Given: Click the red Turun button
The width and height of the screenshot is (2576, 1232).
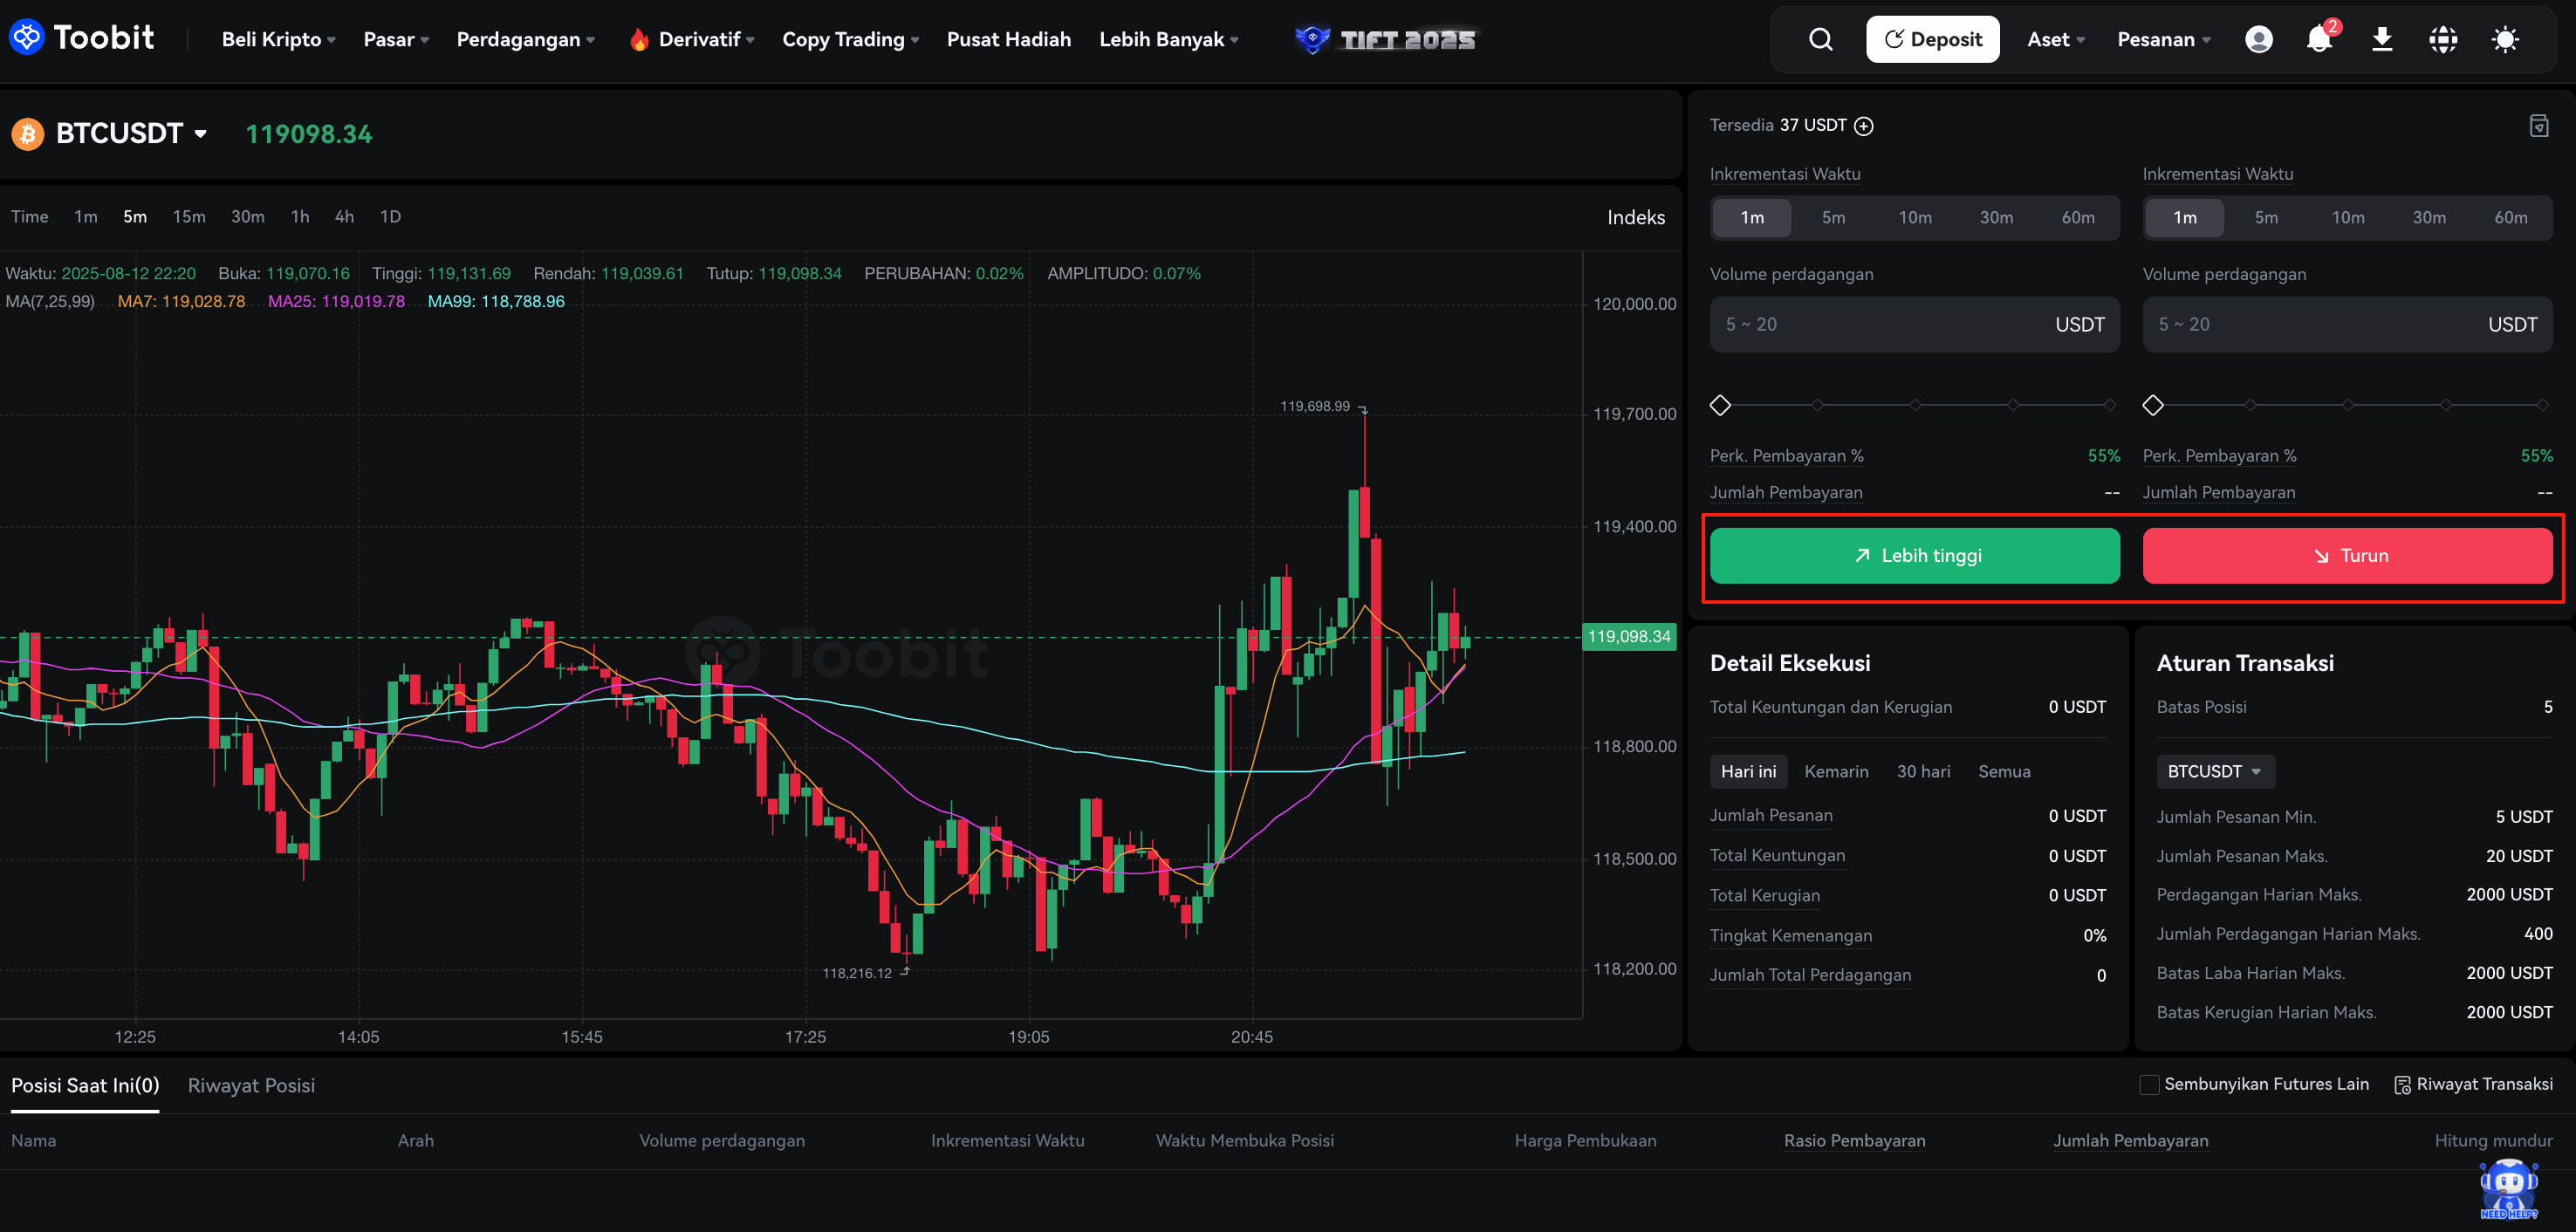Looking at the screenshot, I should [x=2347, y=555].
